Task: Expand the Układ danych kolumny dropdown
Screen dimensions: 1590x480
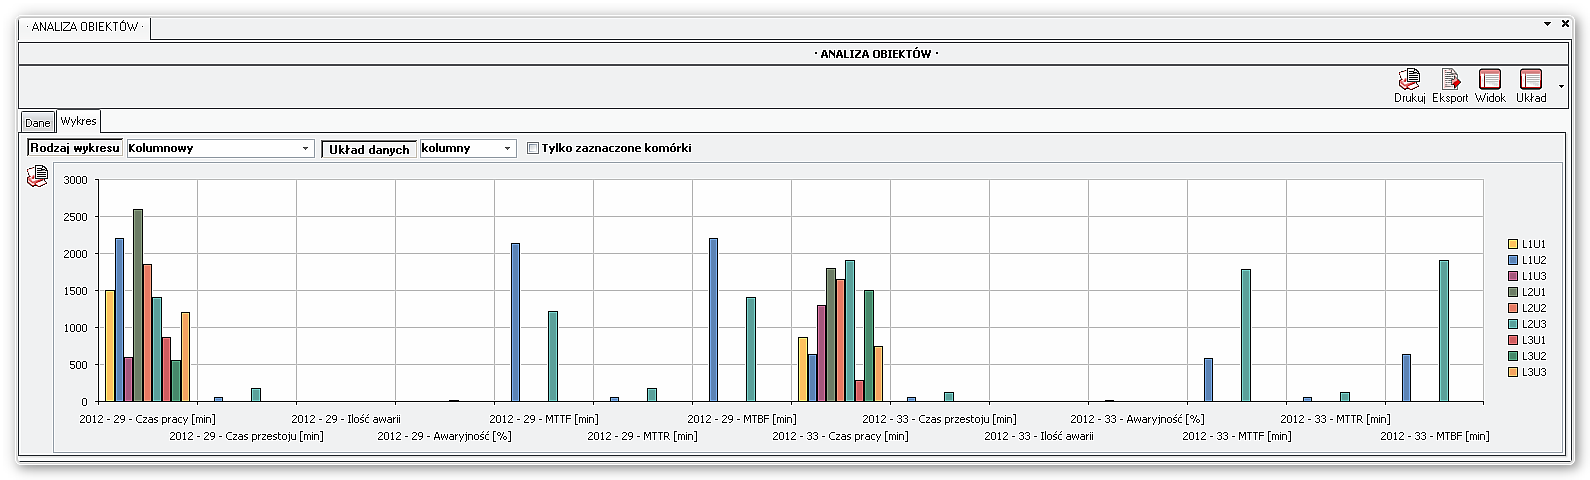Action: 508,149
